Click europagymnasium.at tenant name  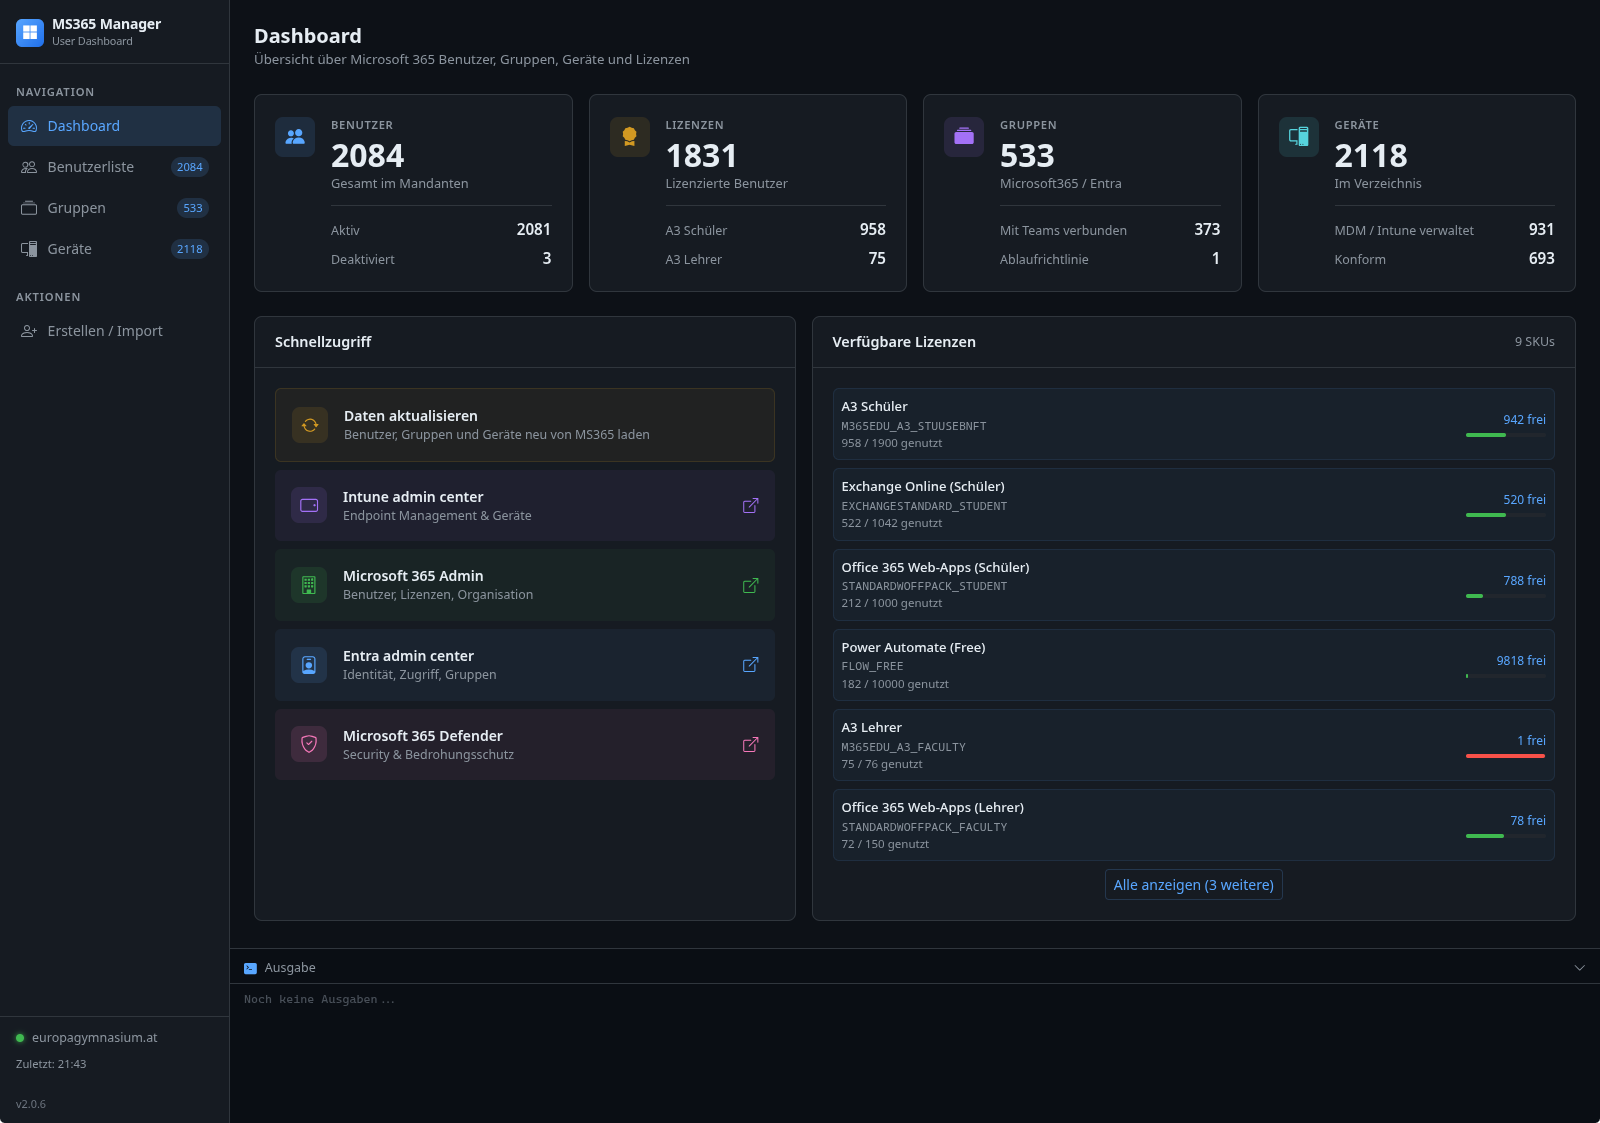coord(95,1038)
